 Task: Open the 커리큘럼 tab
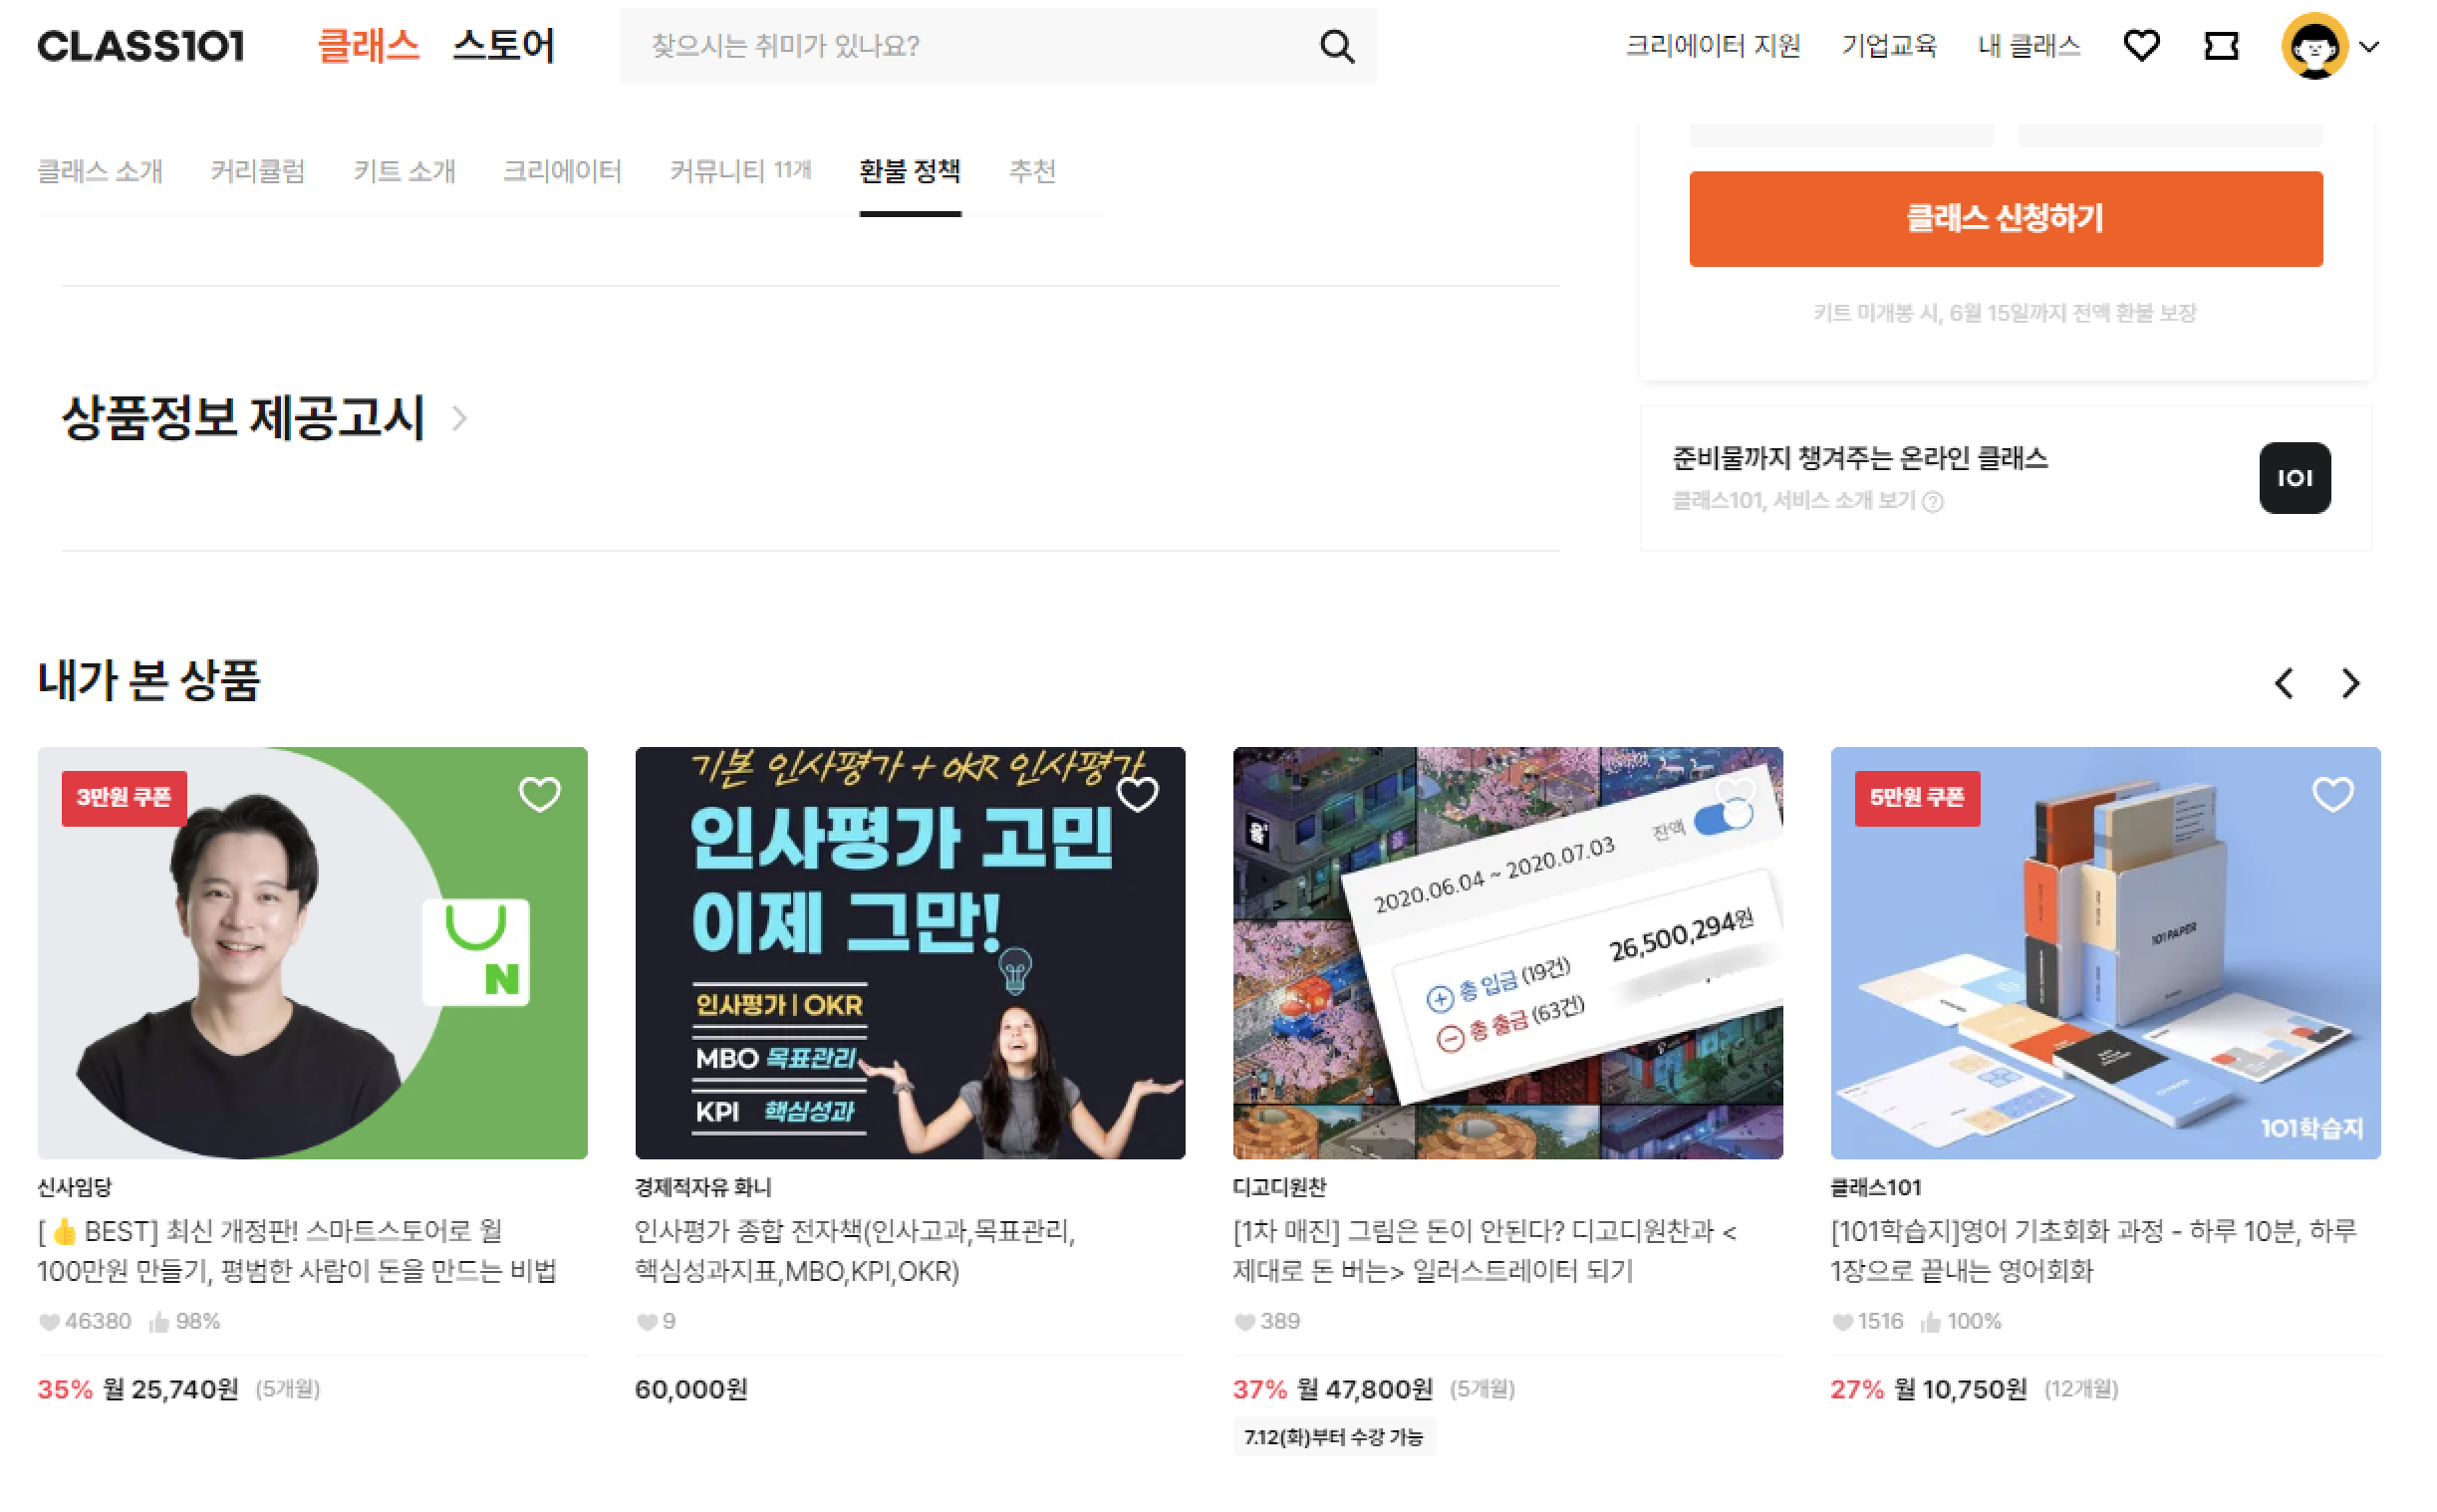[x=258, y=171]
